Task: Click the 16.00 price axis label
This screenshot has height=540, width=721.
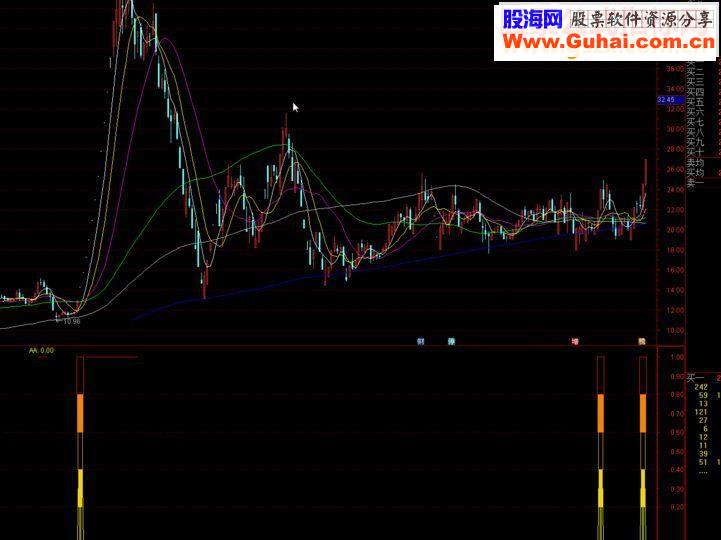Action: (675, 270)
